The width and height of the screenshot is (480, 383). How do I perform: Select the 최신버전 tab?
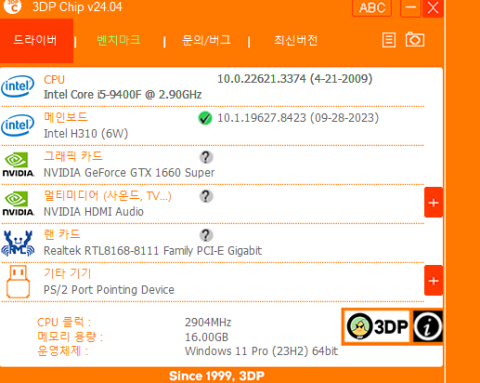point(295,40)
